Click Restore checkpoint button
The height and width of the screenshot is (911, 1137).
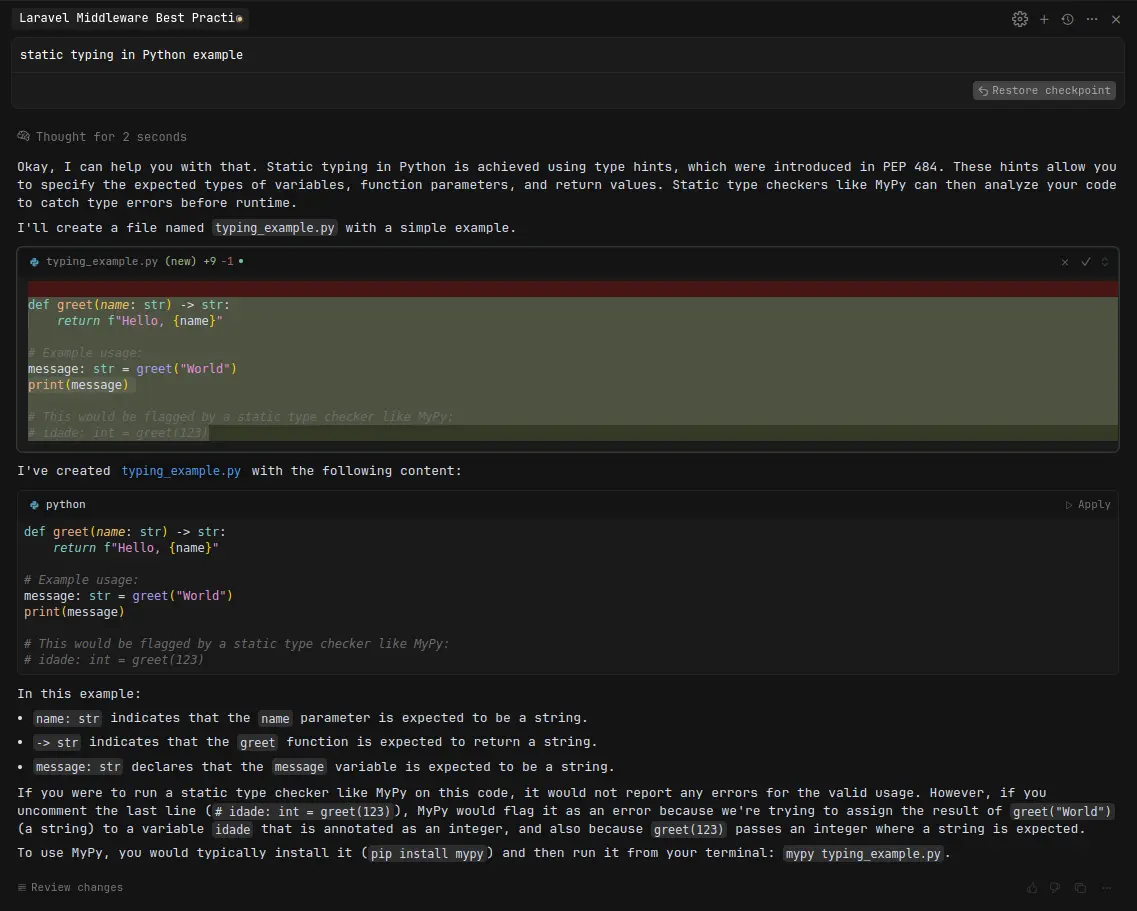(1044, 91)
